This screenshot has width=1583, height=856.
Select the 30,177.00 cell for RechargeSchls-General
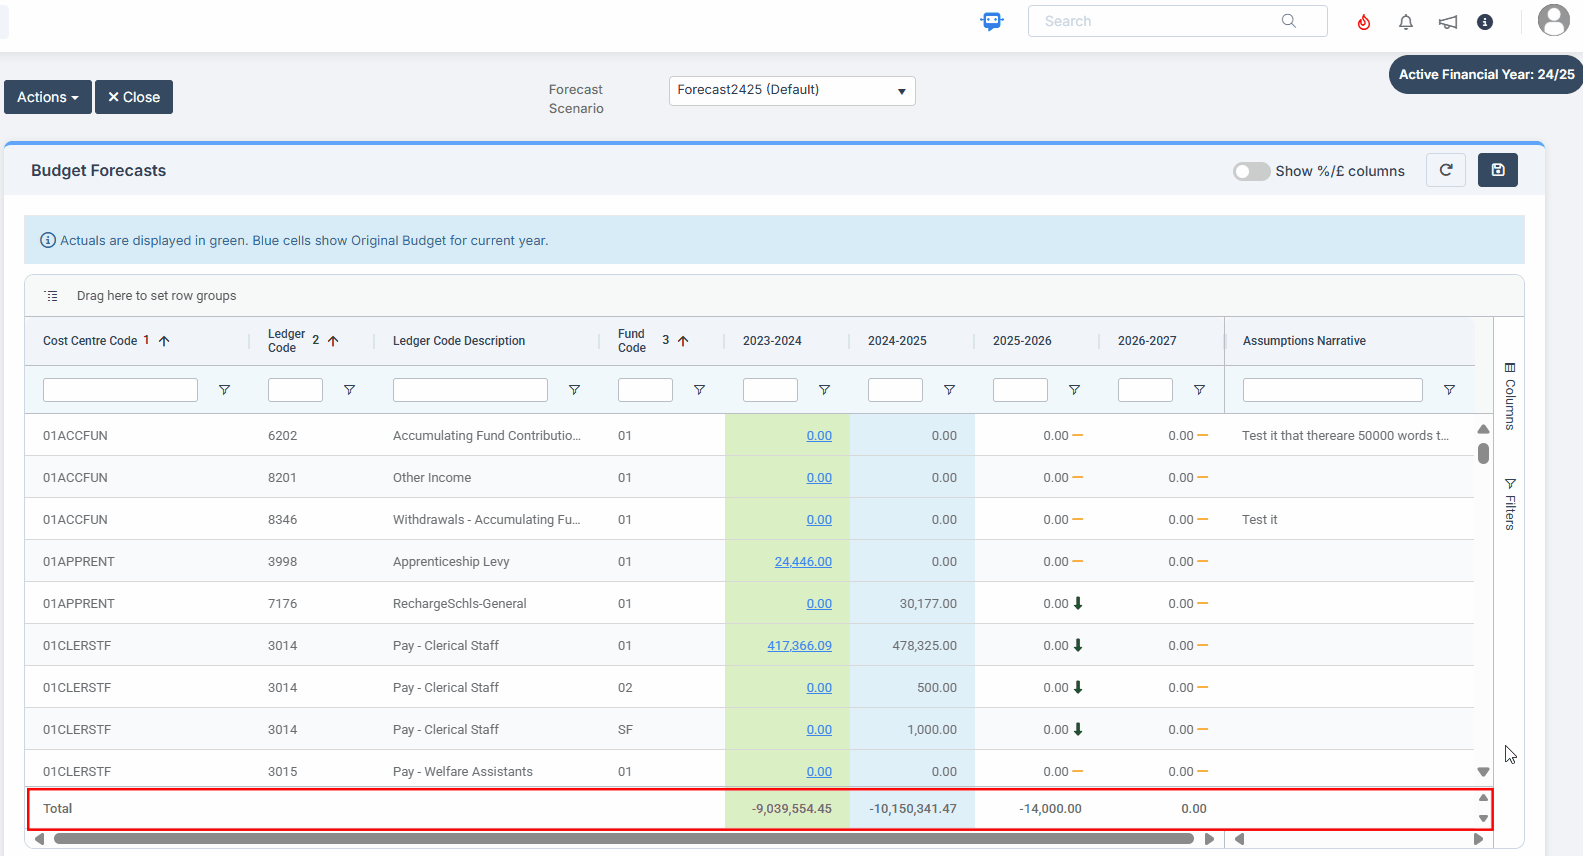pyautogui.click(x=912, y=604)
